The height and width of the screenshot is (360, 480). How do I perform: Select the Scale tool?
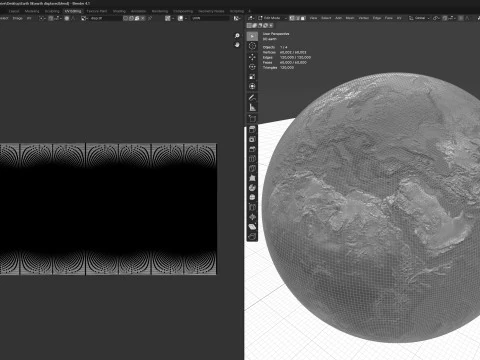(x=252, y=76)
